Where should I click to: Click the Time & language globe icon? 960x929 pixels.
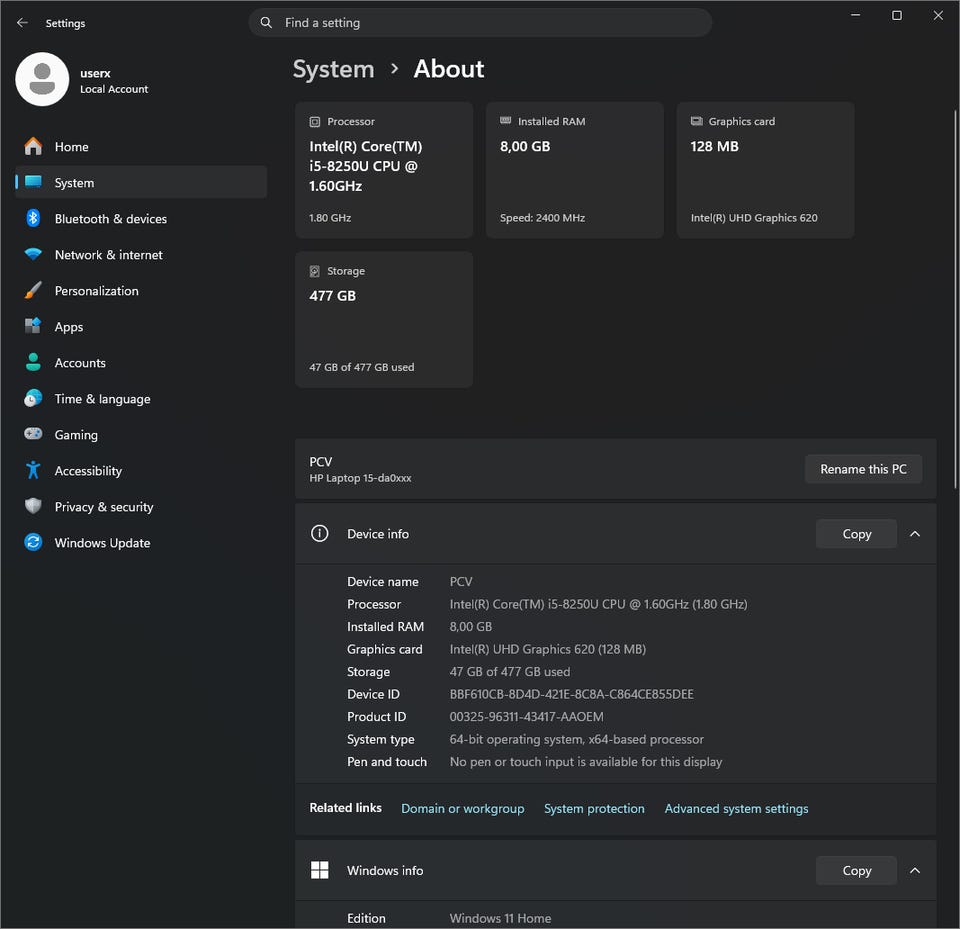pyautogui.click(x=33, y=398)
